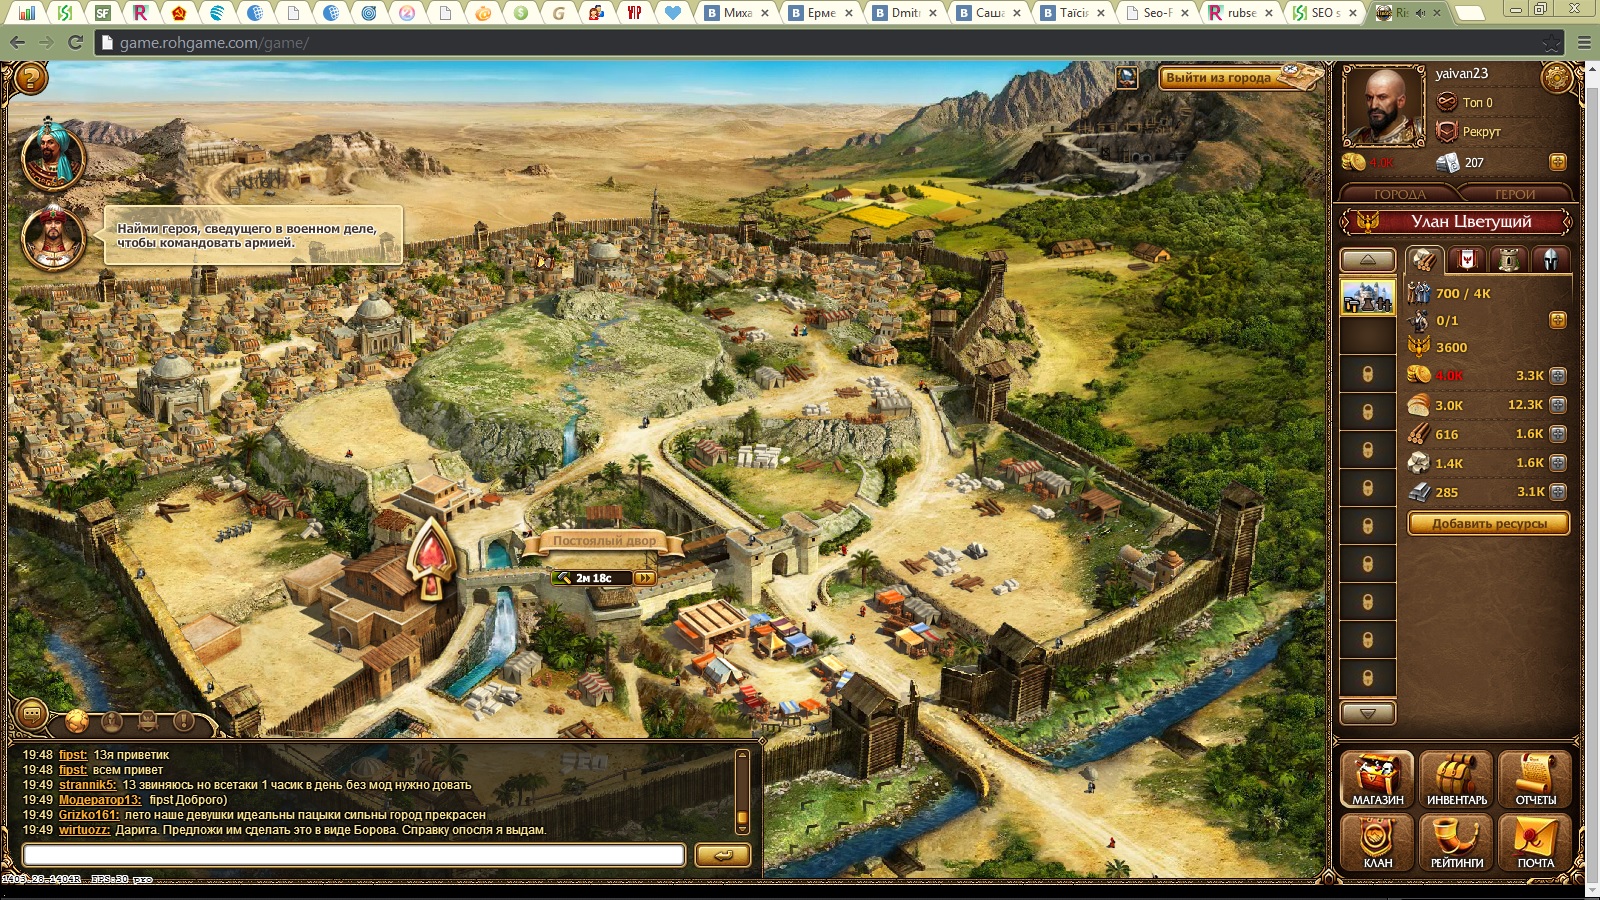1600x900 pixels.
Task: Open Grizko161 chat username link
Action: point(89,815)
